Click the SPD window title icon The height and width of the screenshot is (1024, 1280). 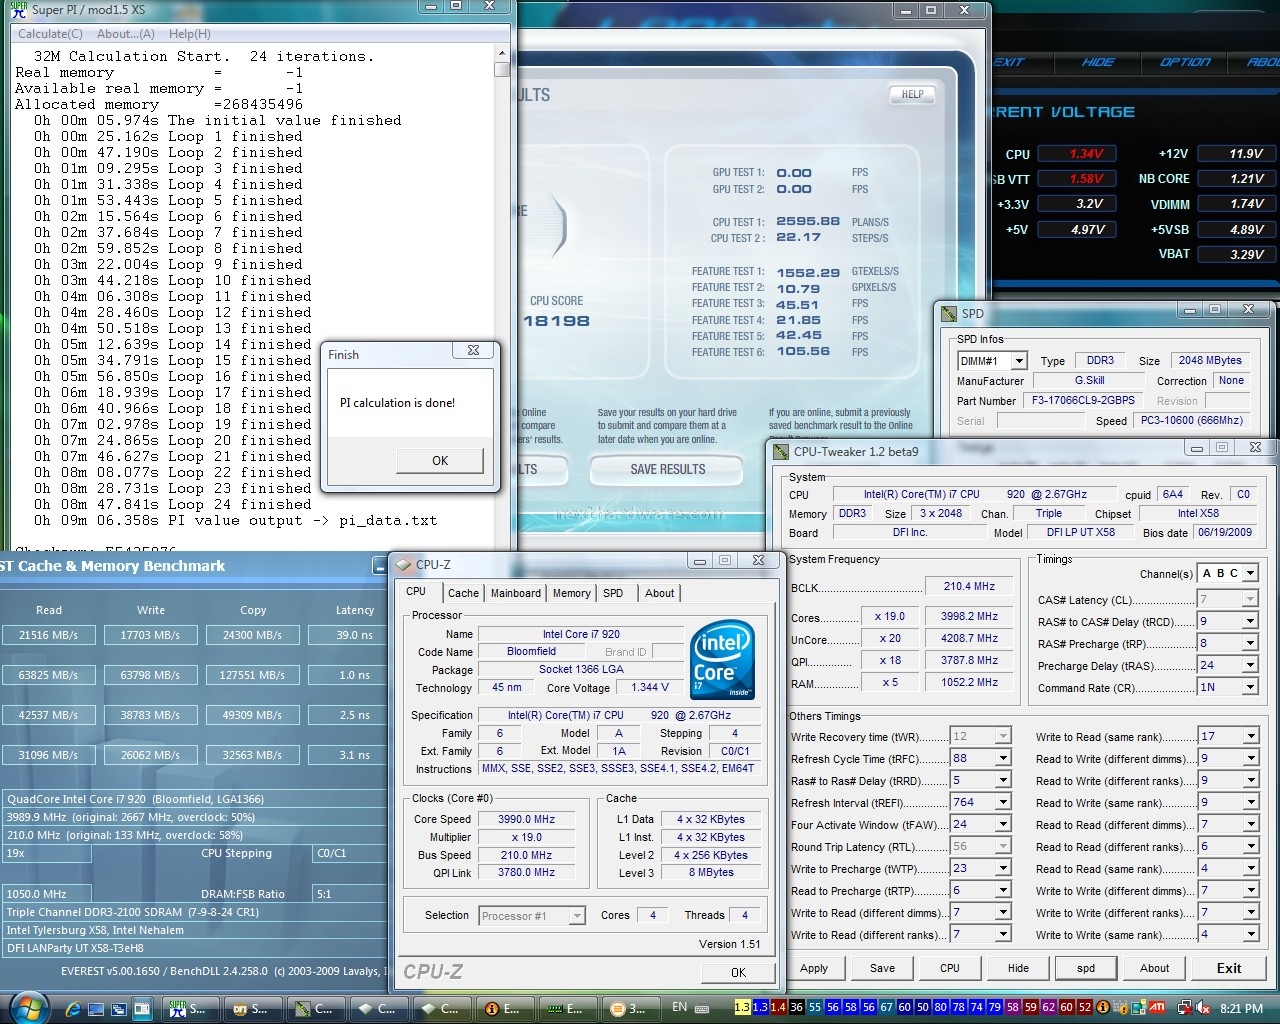pyautogui.click(x=949, y=313)
